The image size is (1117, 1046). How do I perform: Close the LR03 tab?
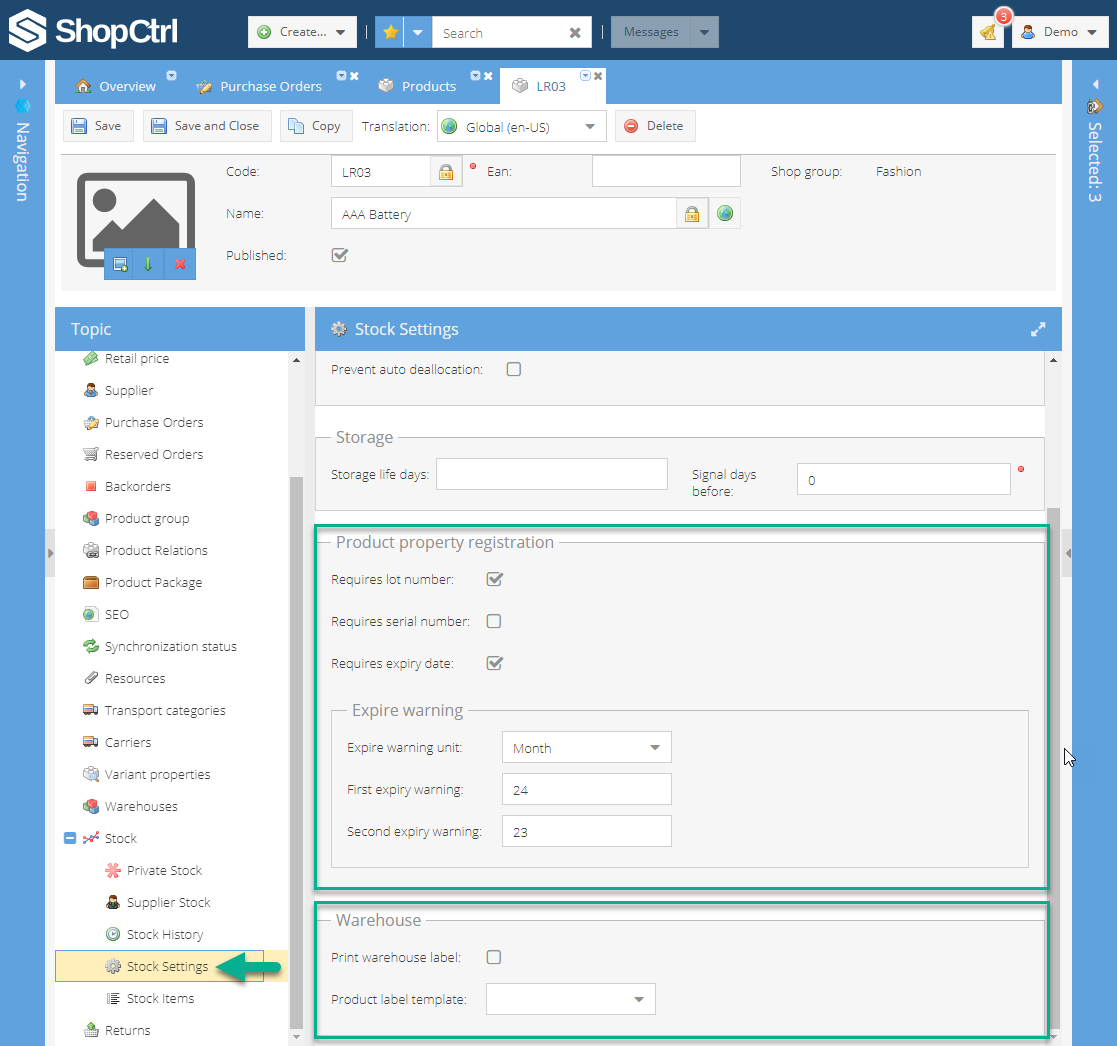(598, 76)
